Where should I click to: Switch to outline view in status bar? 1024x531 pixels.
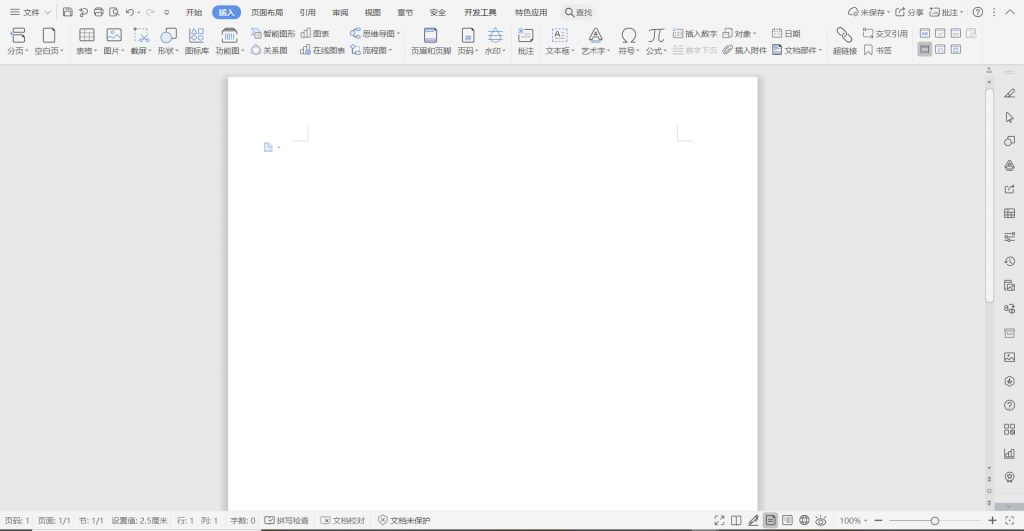pyautogui.click(x=788, y=521)
